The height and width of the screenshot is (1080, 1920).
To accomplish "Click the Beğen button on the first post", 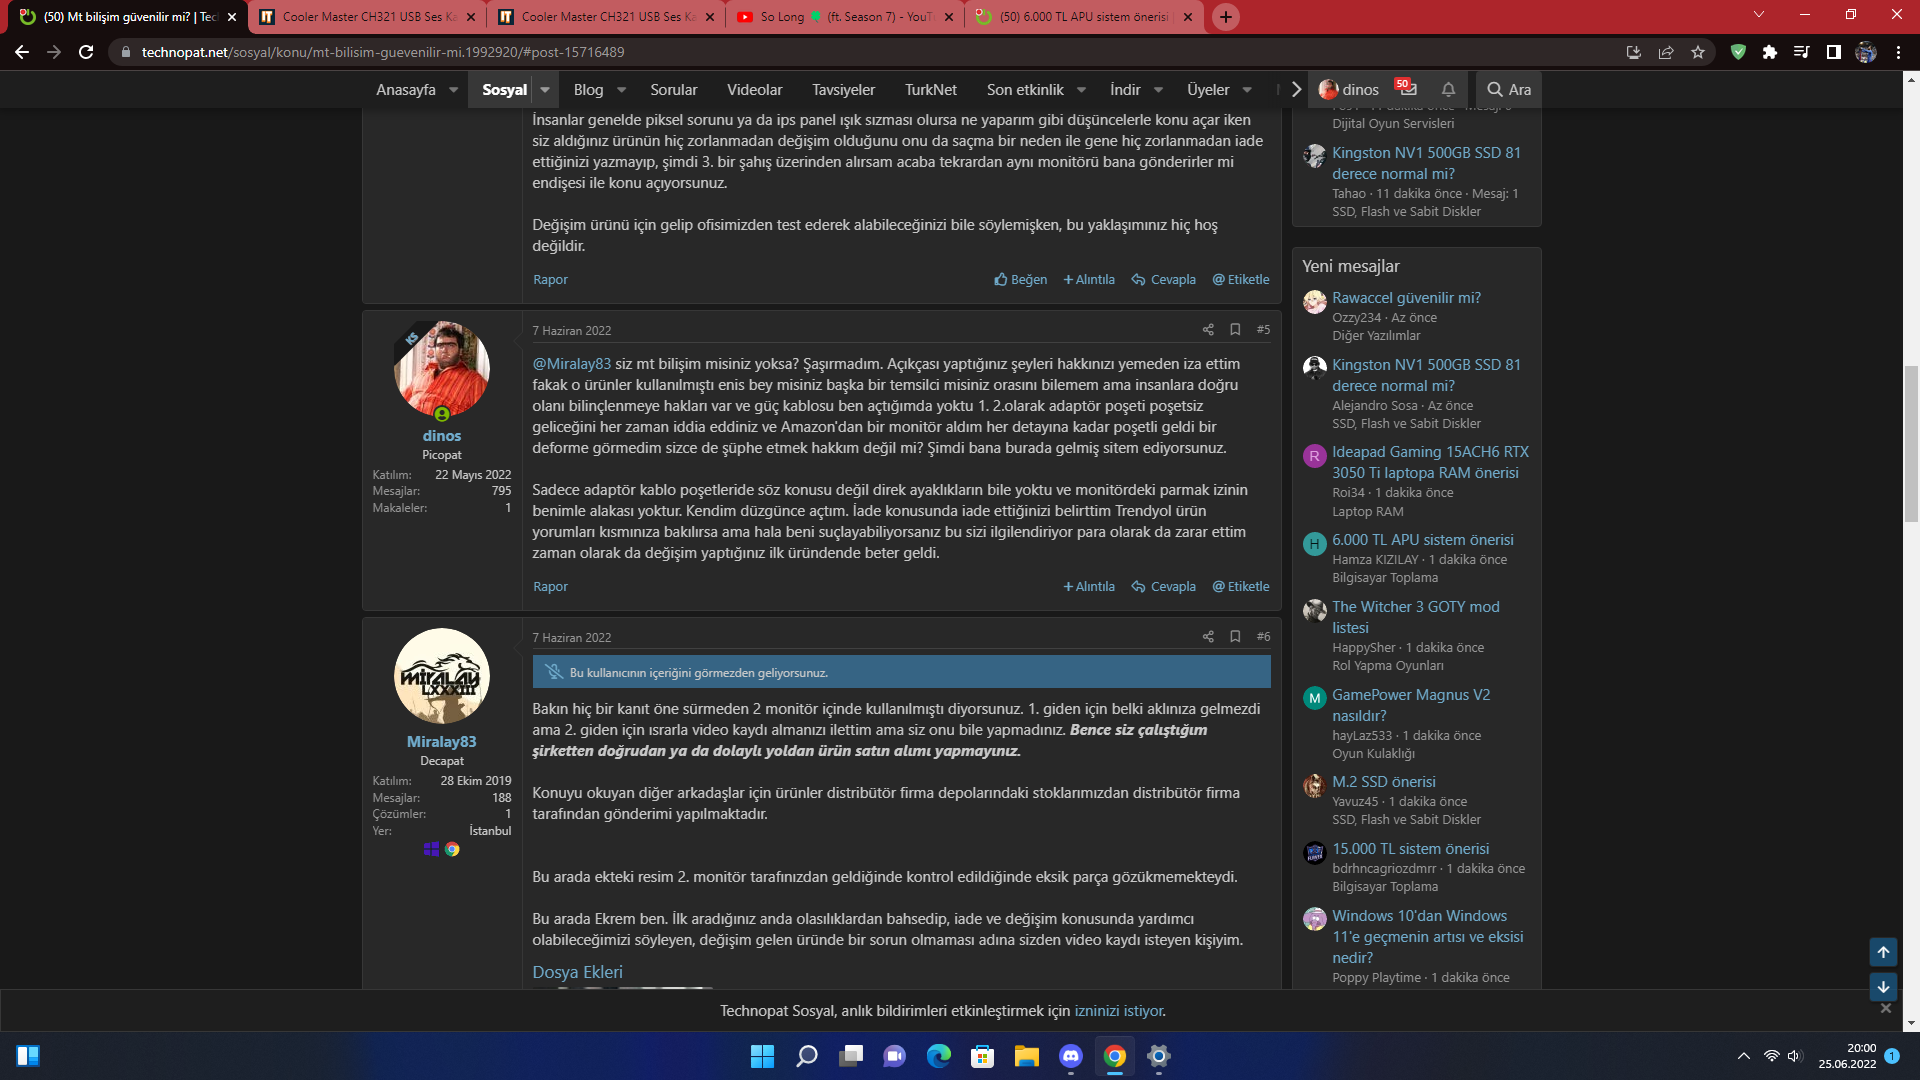I will (x=1021, y=280).
